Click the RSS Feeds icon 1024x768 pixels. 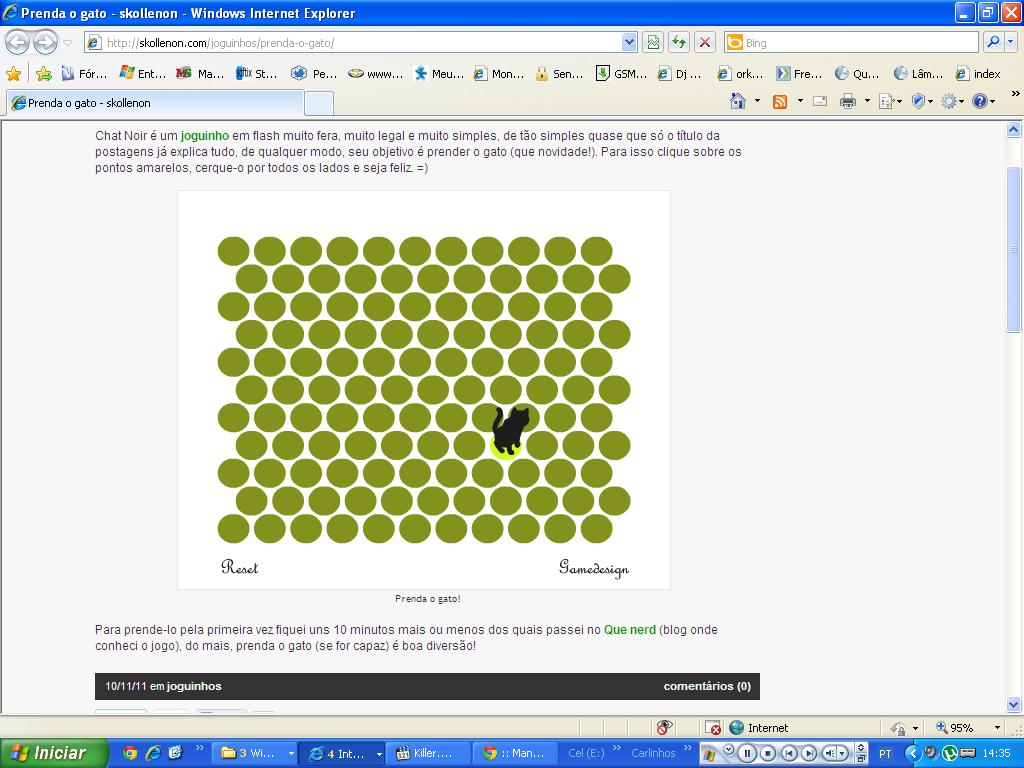tap(780, 101)
